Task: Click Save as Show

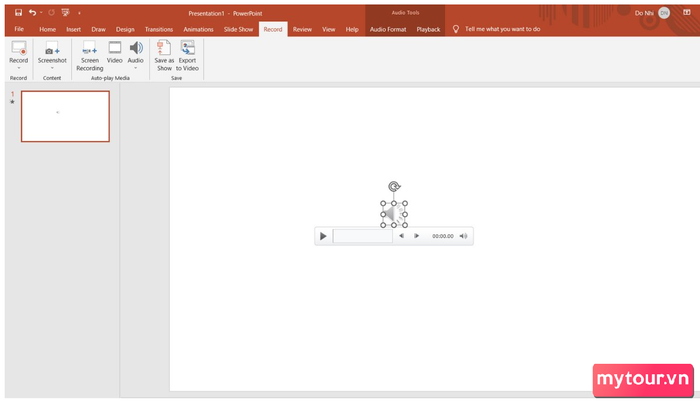Action: point(164,55)
